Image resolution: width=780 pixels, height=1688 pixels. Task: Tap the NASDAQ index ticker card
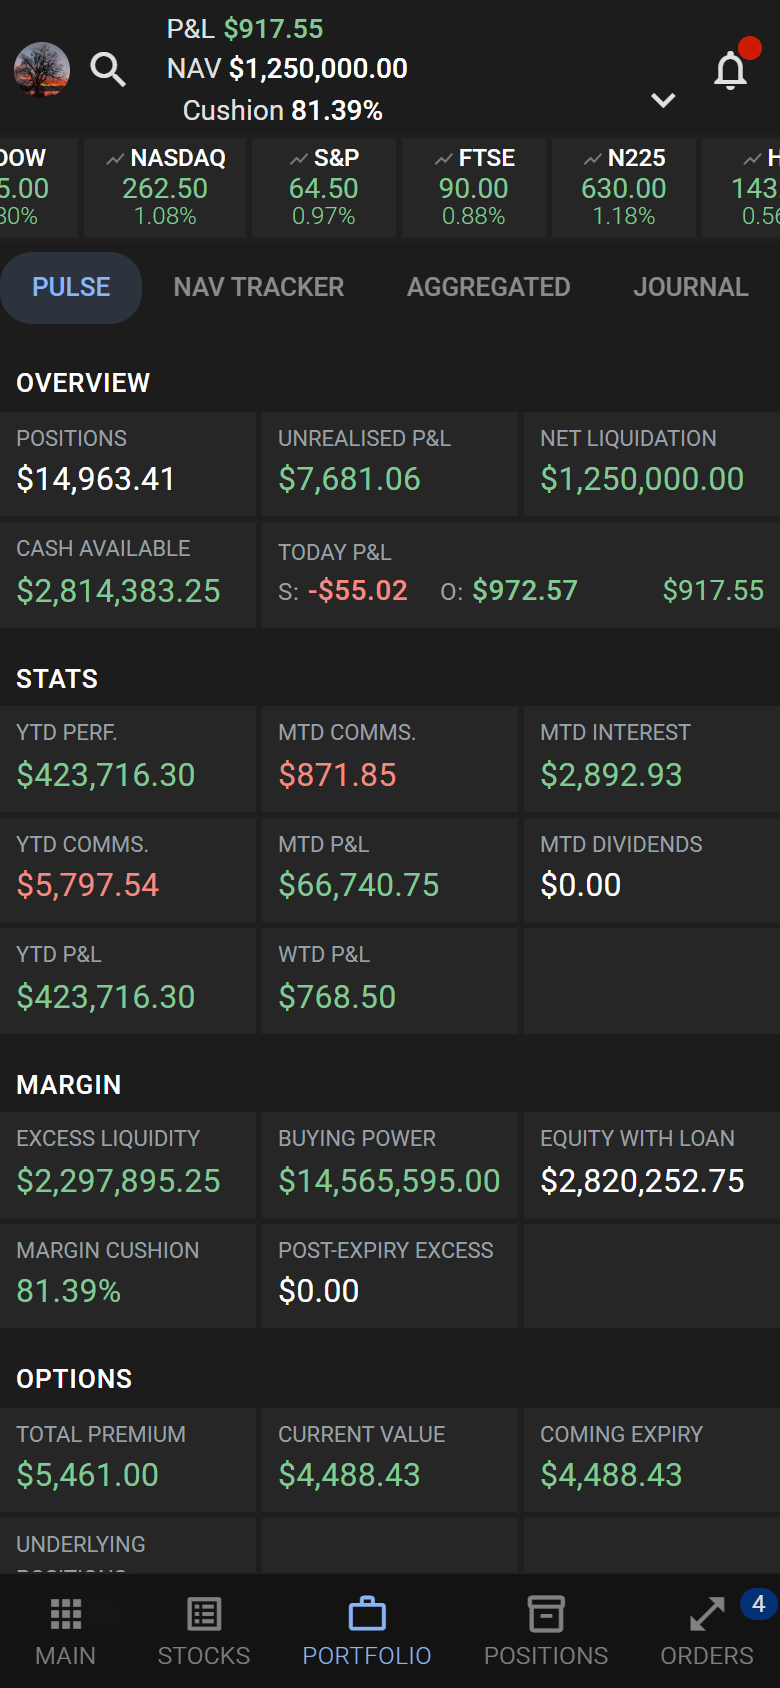pos(165,188)
